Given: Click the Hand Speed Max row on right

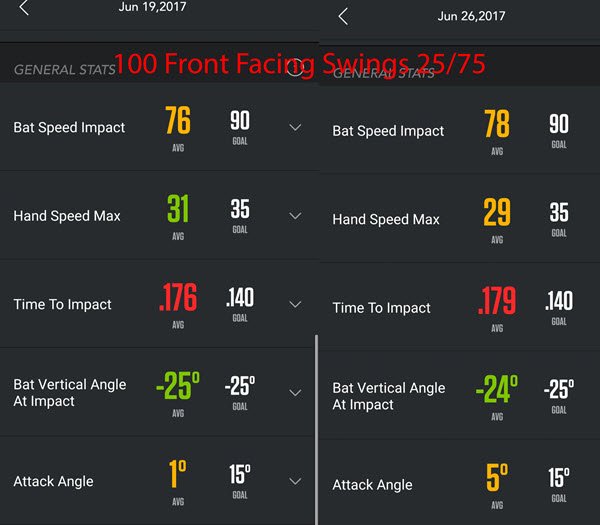Looking at the screenshot, I should tap(460, 219).
